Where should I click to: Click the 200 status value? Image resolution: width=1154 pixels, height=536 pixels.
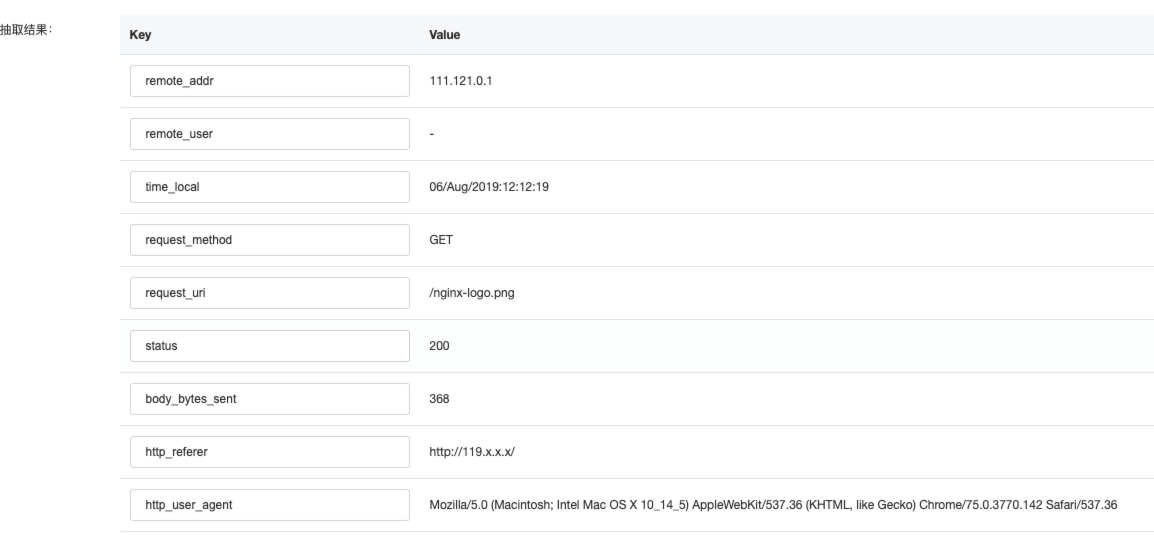pyautogui.click(x=439, y=346)
